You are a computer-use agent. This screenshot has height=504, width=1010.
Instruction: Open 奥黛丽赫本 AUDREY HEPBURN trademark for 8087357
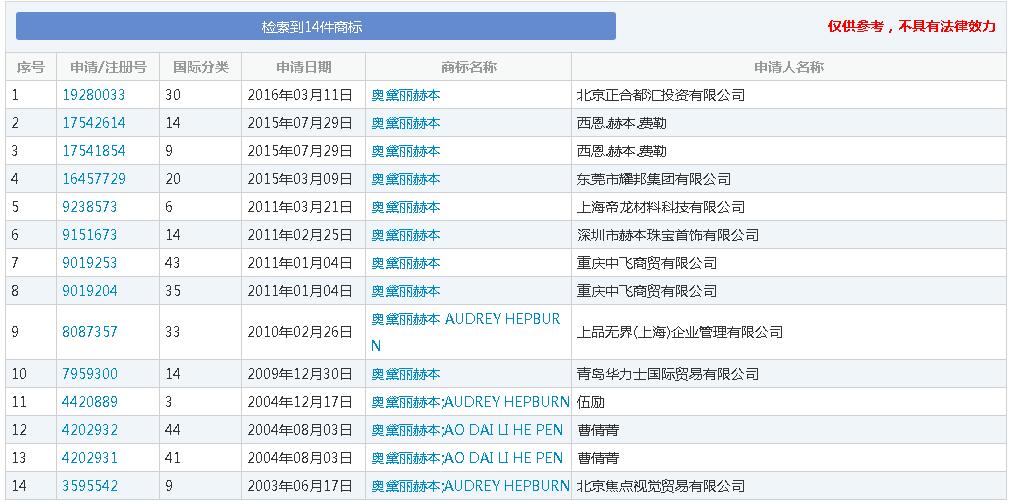coord(466,333)
